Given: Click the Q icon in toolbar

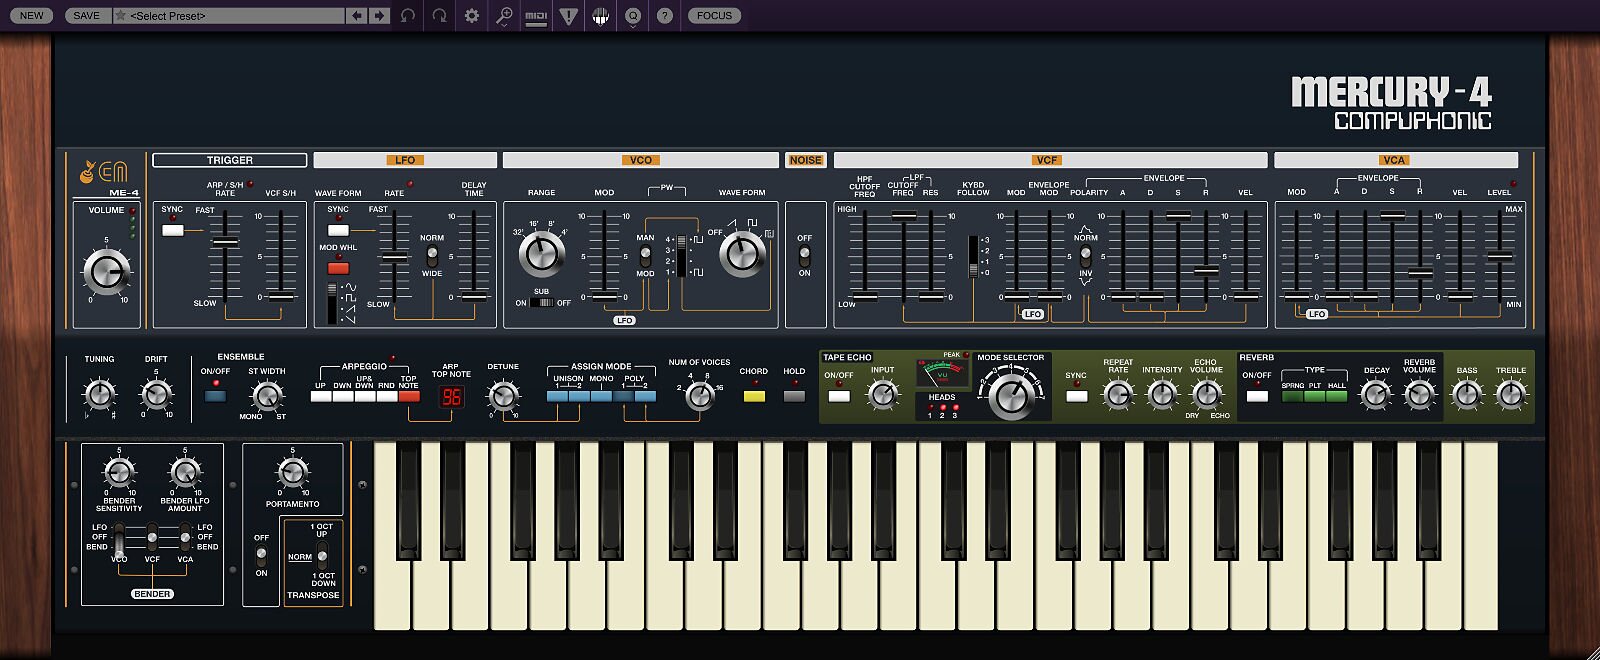Looking at the screenshot, I should pos(632,16).
